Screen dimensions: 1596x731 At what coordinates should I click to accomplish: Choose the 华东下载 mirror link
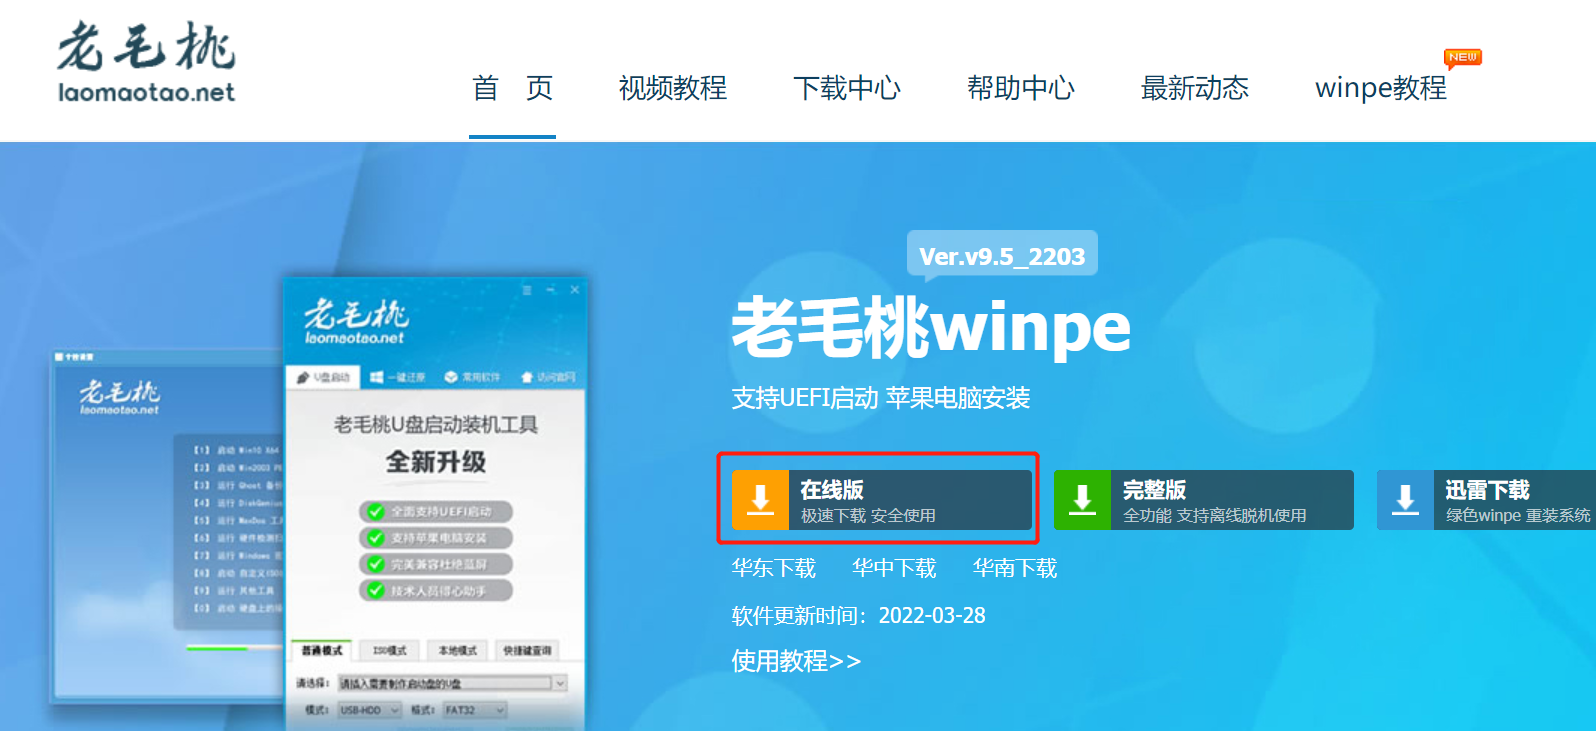pos(774,568)
